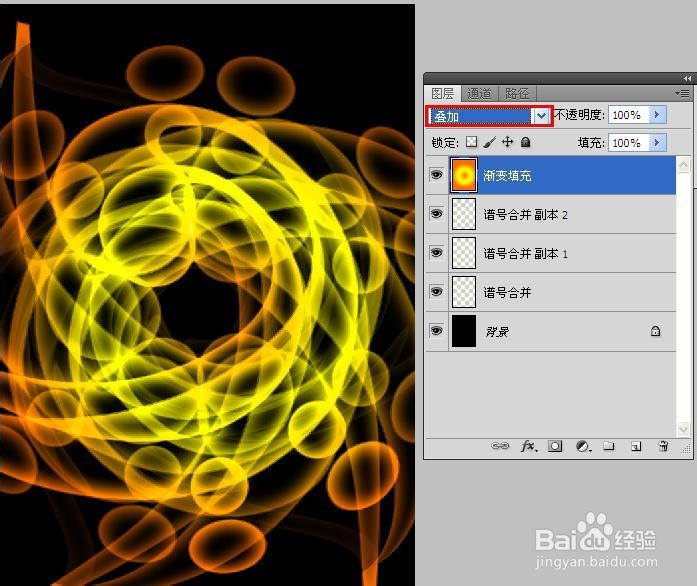Open the blend mode dropdown arrow
Screen dimensions: 697x586
pos(541,116)
